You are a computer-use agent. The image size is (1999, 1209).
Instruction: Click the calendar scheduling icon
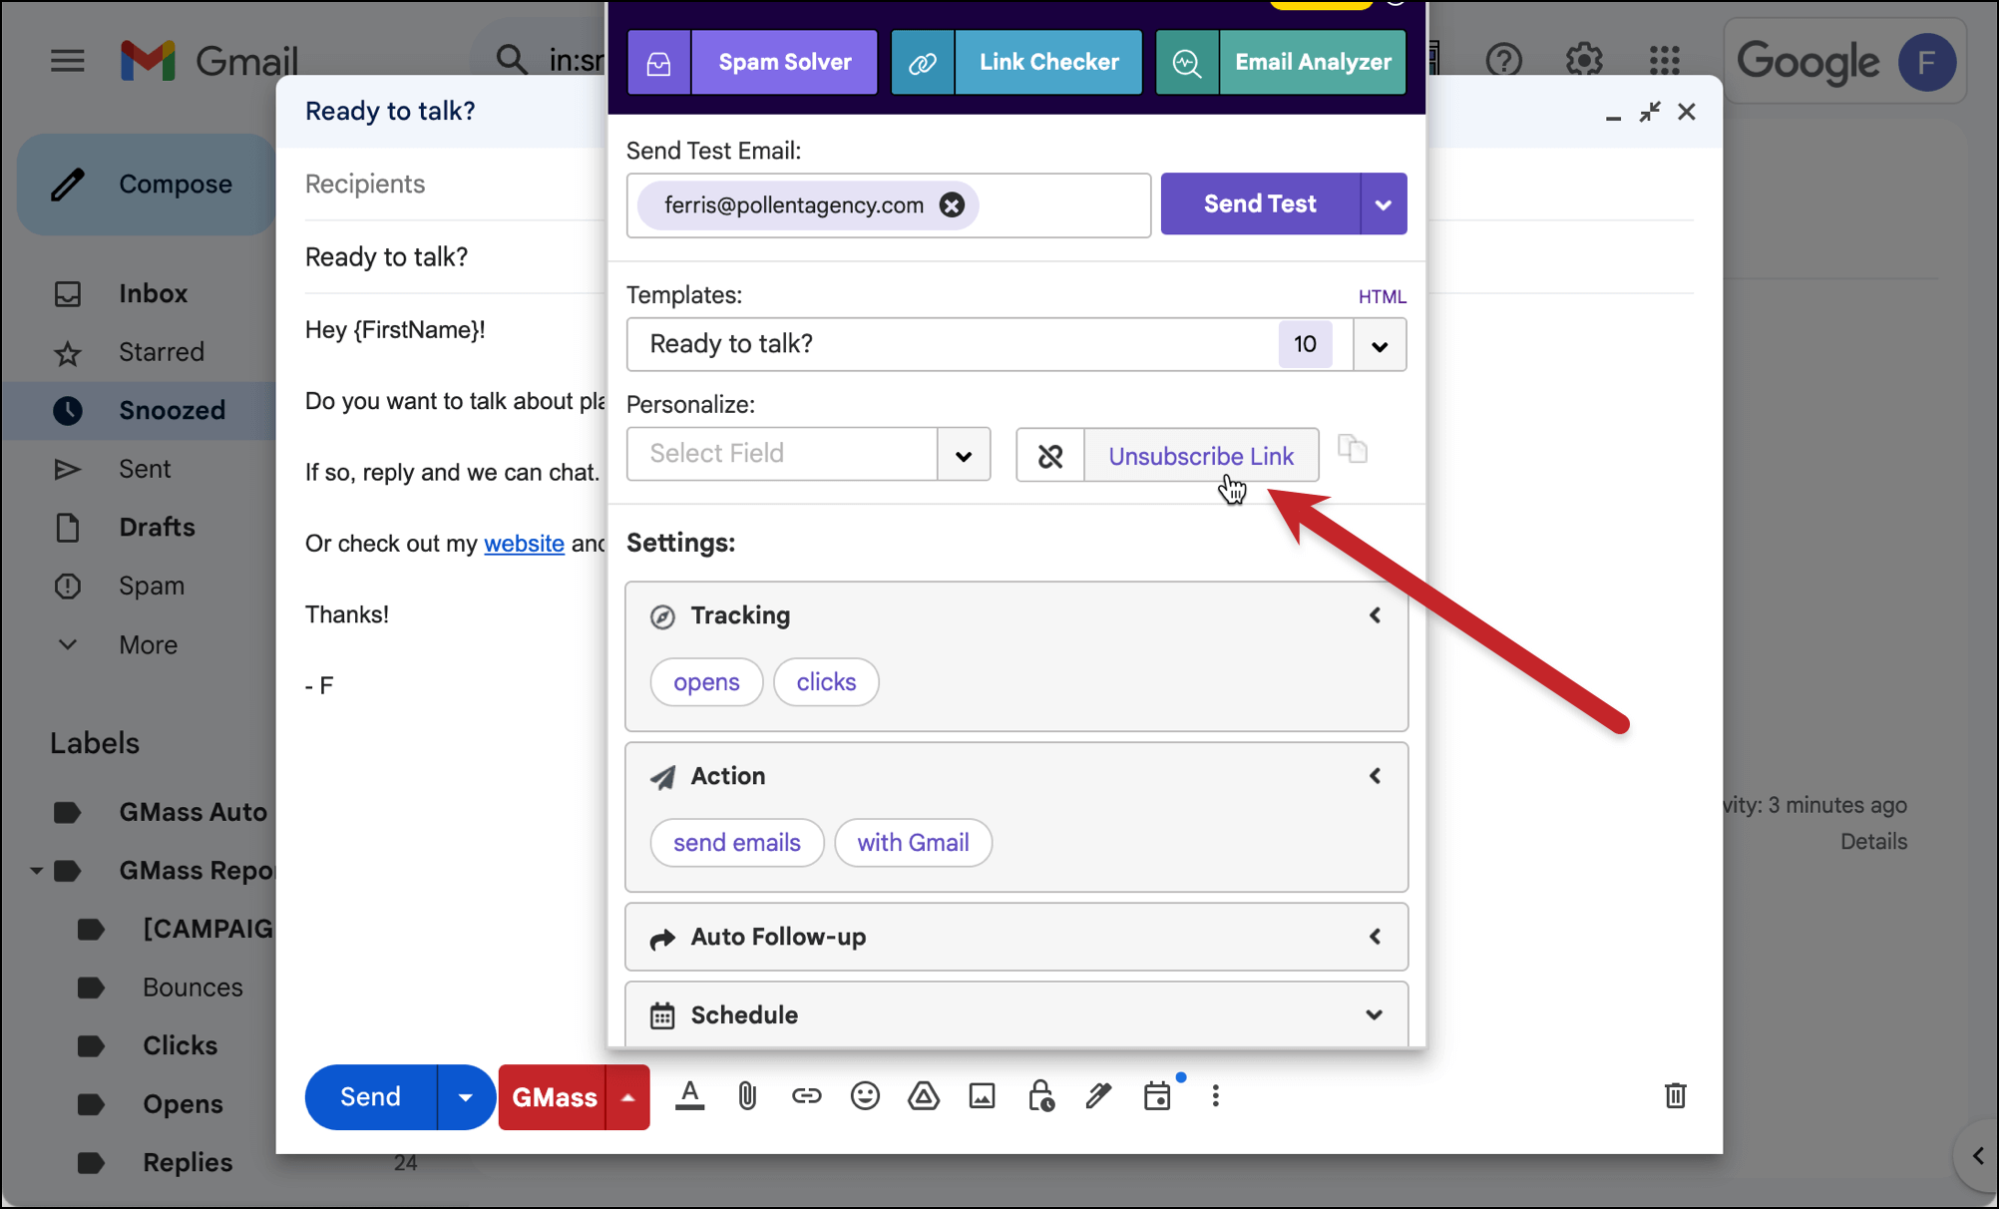click(1157, 1097)
